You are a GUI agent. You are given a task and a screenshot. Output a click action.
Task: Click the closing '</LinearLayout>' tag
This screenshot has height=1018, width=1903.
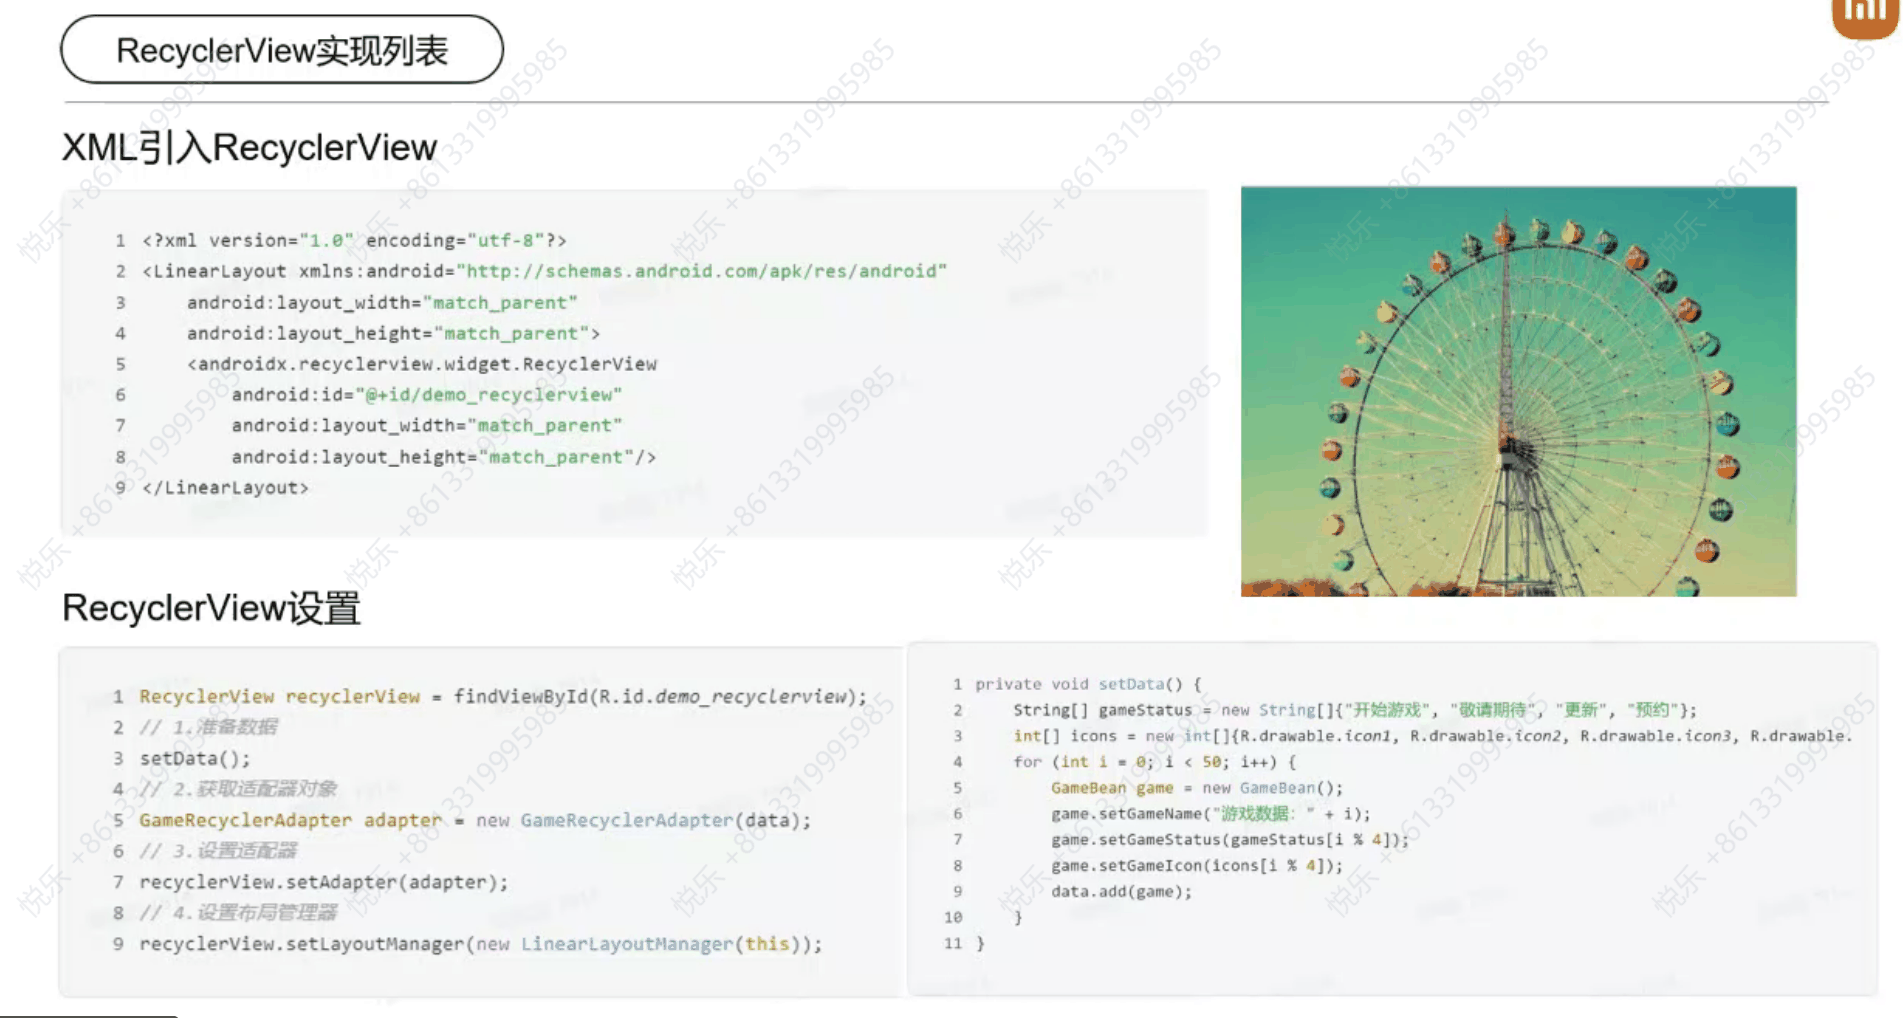point(225,488)
